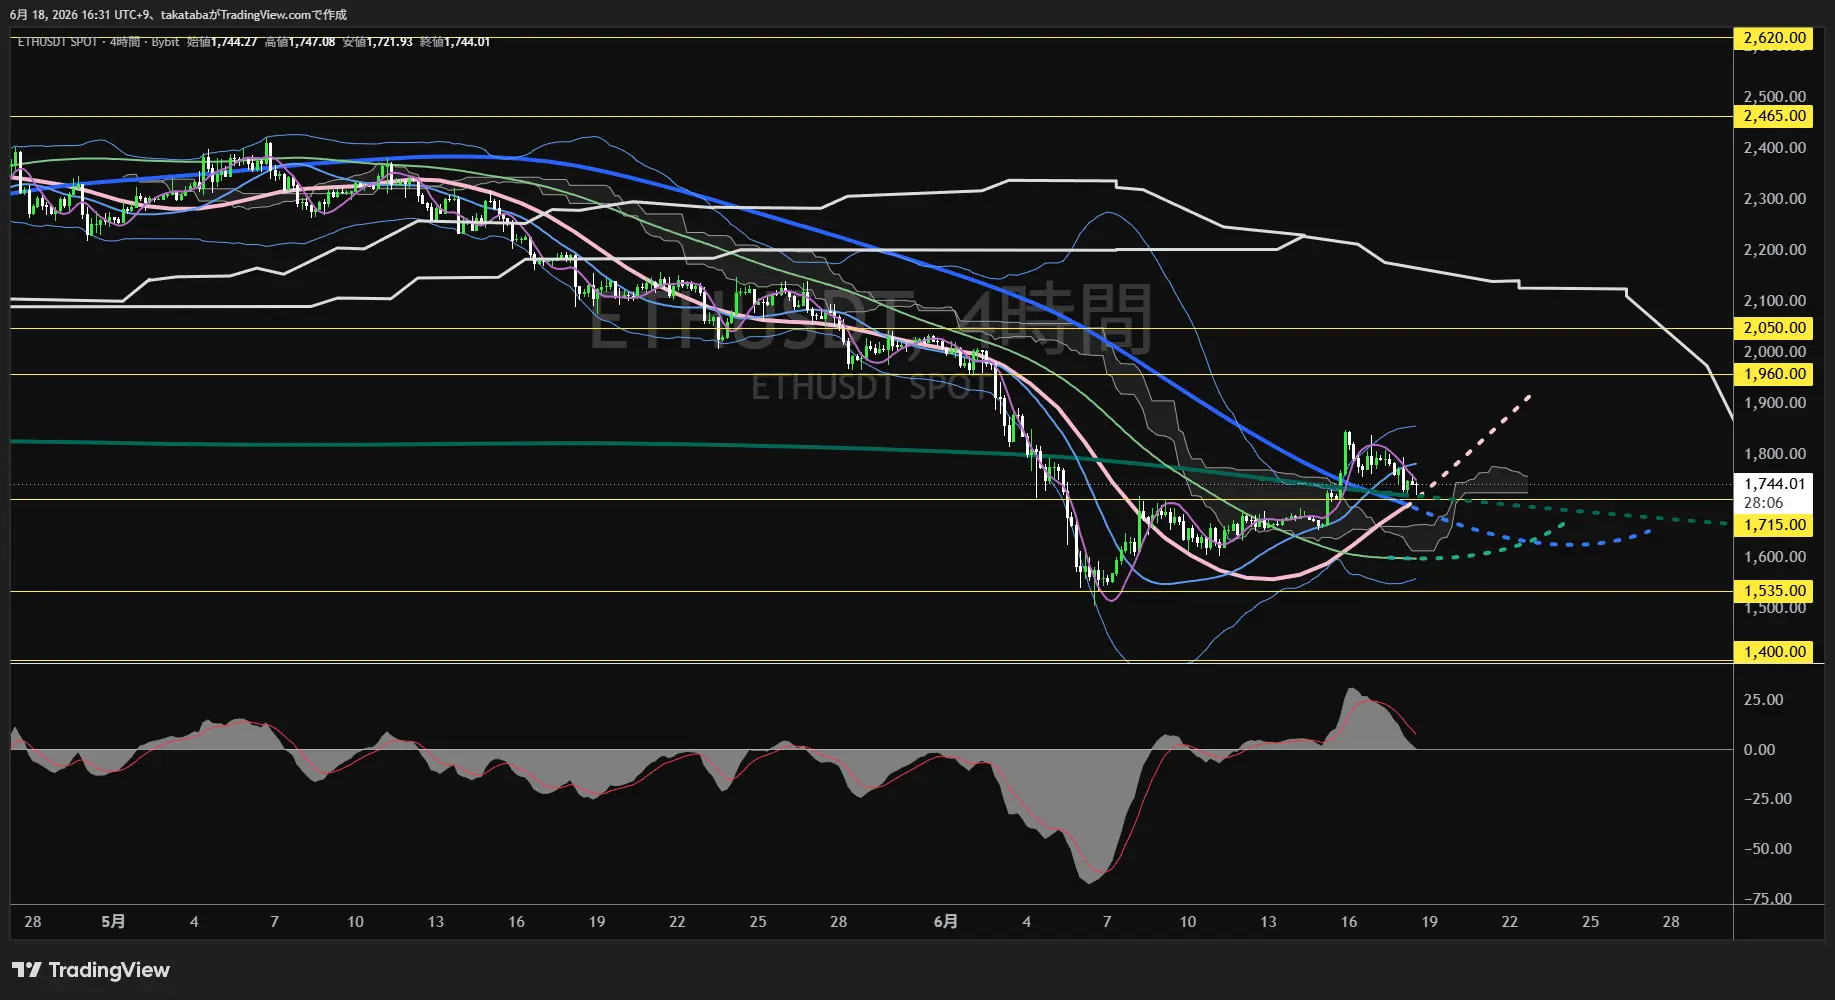Click the yellow 1,535.00 price level label
The height and width of the screenshot is (1000, 1835).
coord(1774,591)
